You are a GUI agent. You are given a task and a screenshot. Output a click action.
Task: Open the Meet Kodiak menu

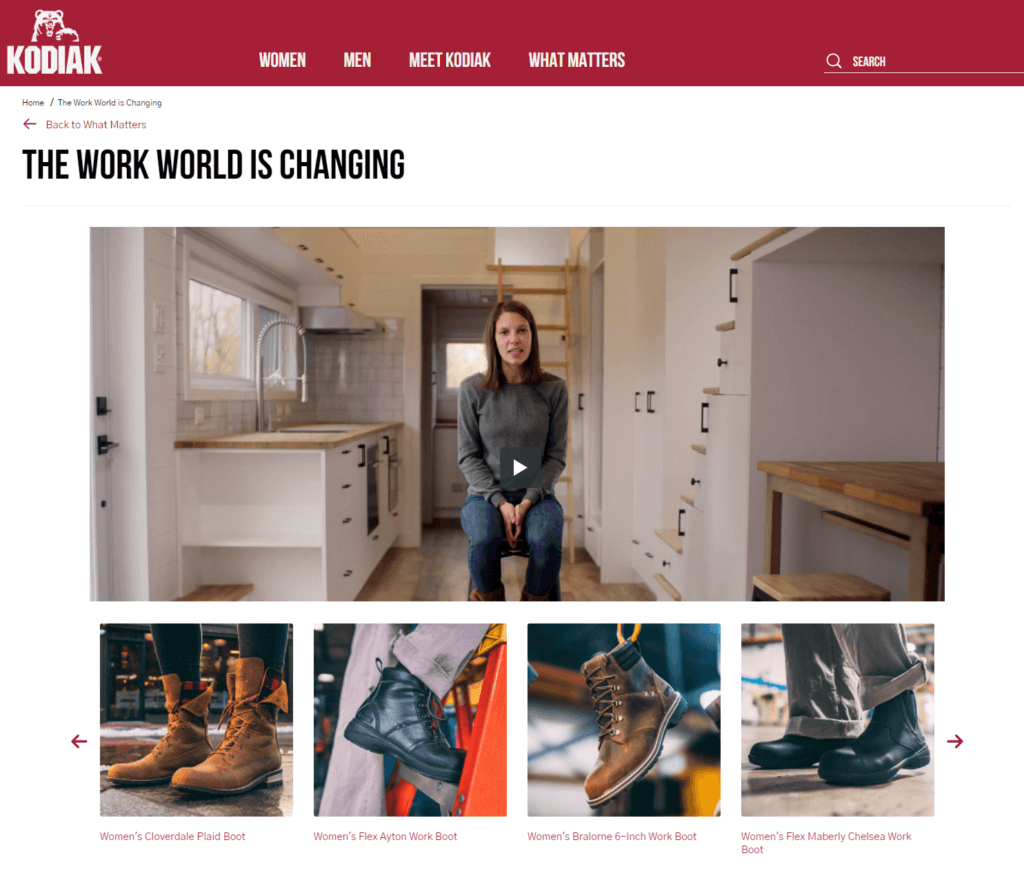pos(450,60)
